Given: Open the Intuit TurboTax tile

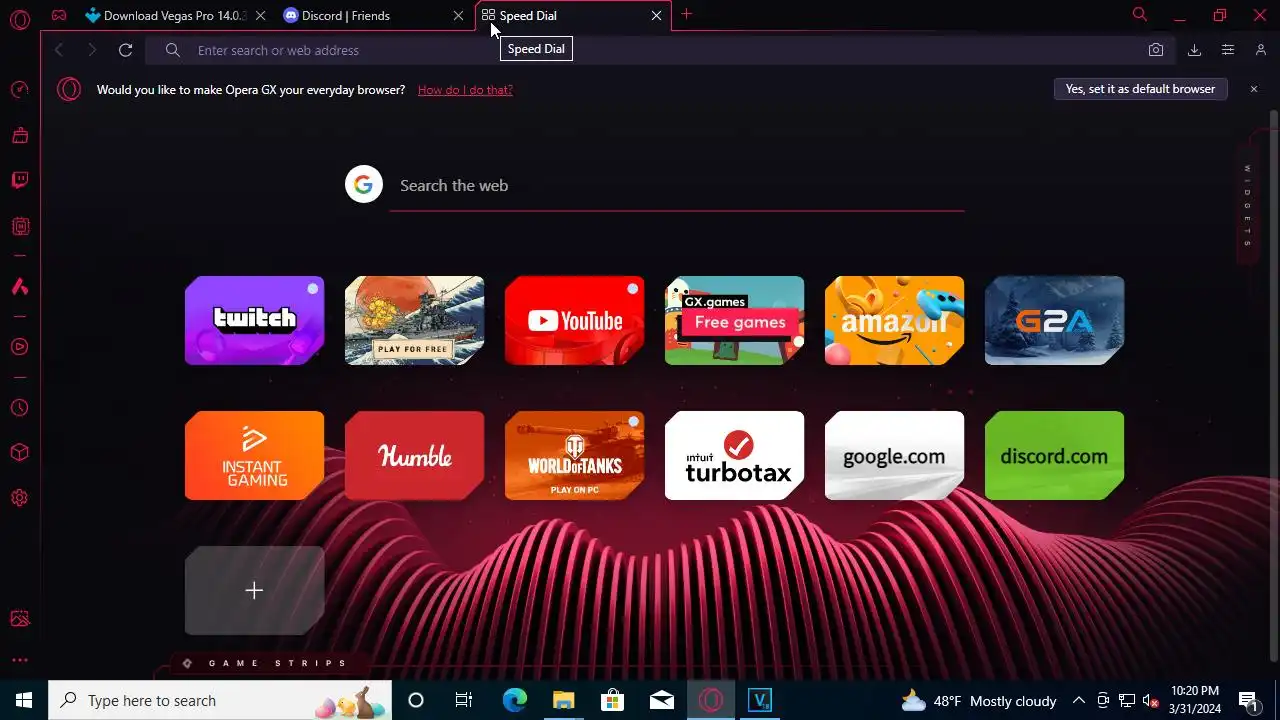Looking at the screenshot, I should [x=734, y=456].
